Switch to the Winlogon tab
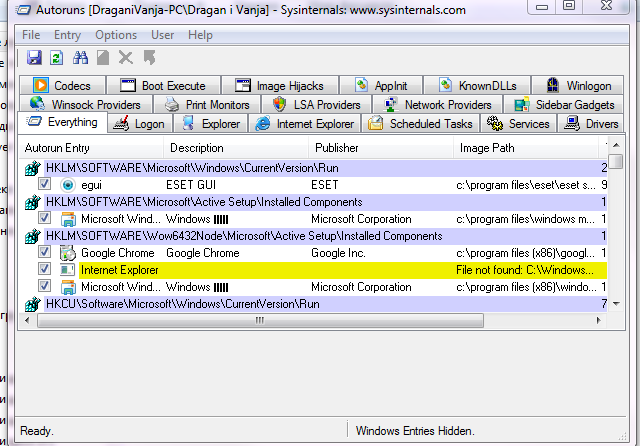The image size is (640, 446). point(578,85)
